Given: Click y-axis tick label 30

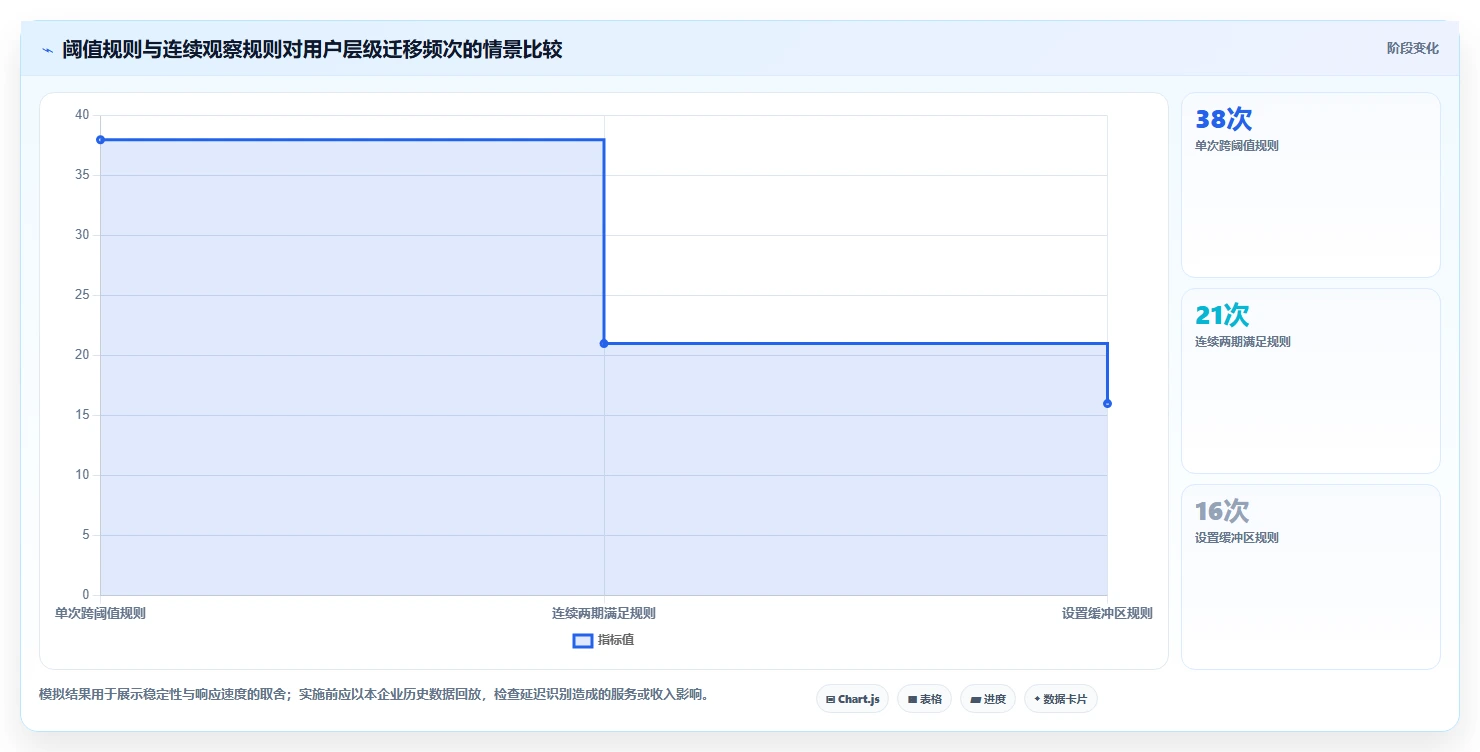Looking at the screenshot, I should tap(82, 235).
